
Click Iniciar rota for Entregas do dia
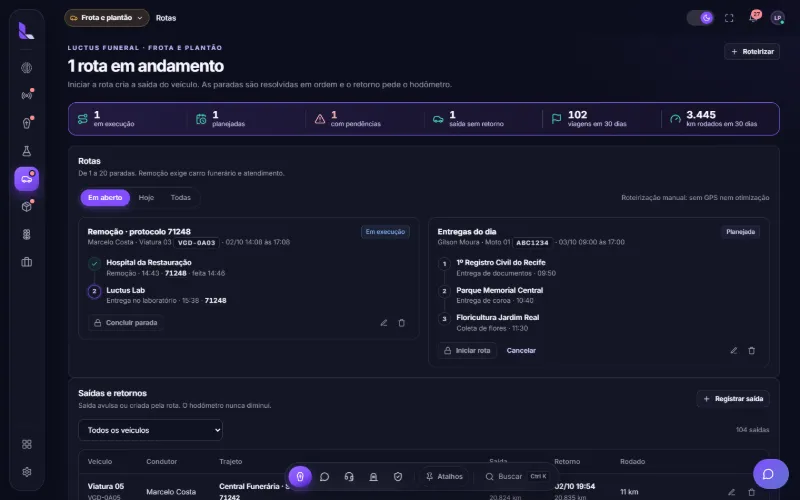point(467,351)
